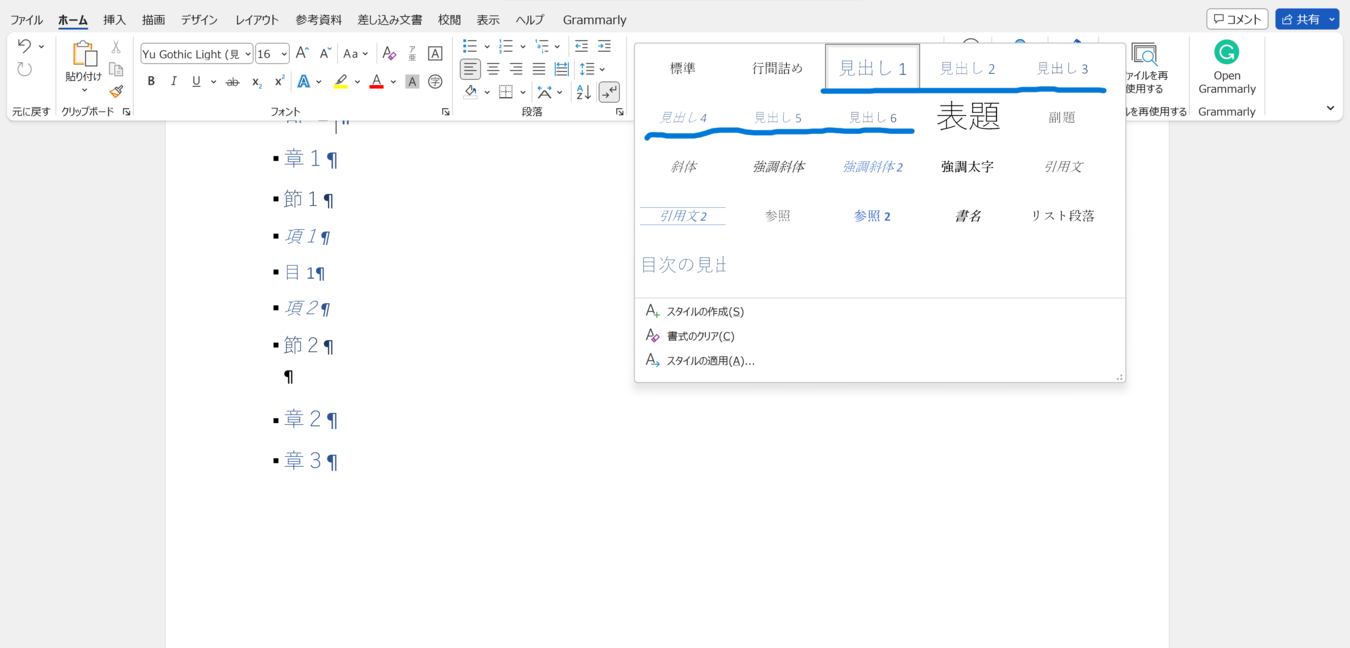Apply yellow text highlight color
1350x648 pixels.
click(x=341, y=82)
